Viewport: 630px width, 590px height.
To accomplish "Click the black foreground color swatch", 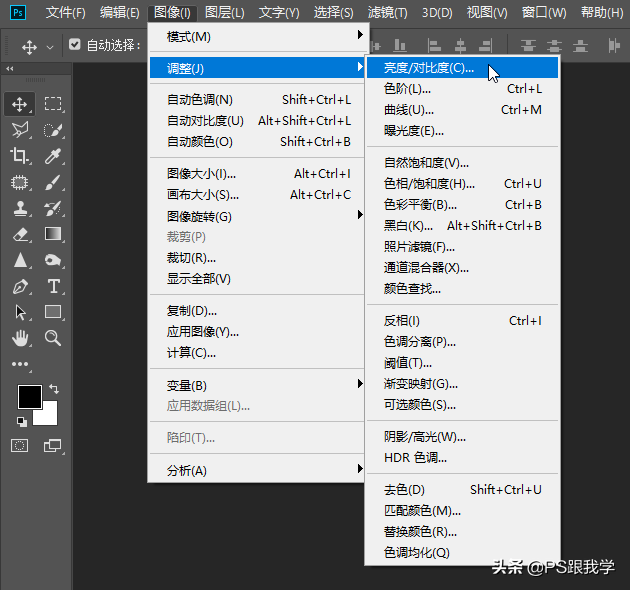I will (28, 396).
